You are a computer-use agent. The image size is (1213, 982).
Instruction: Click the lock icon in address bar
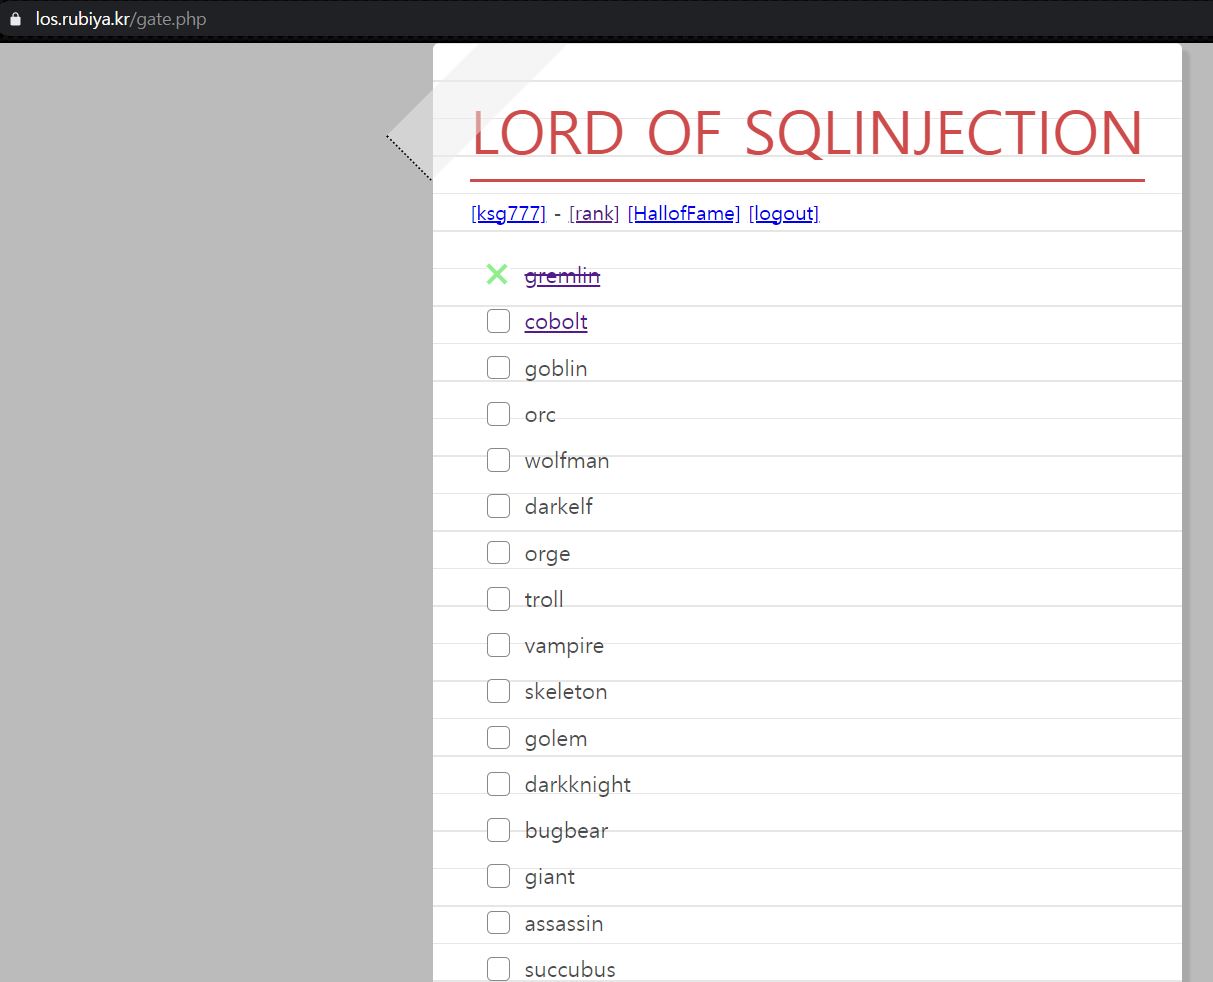pos(15,19)
